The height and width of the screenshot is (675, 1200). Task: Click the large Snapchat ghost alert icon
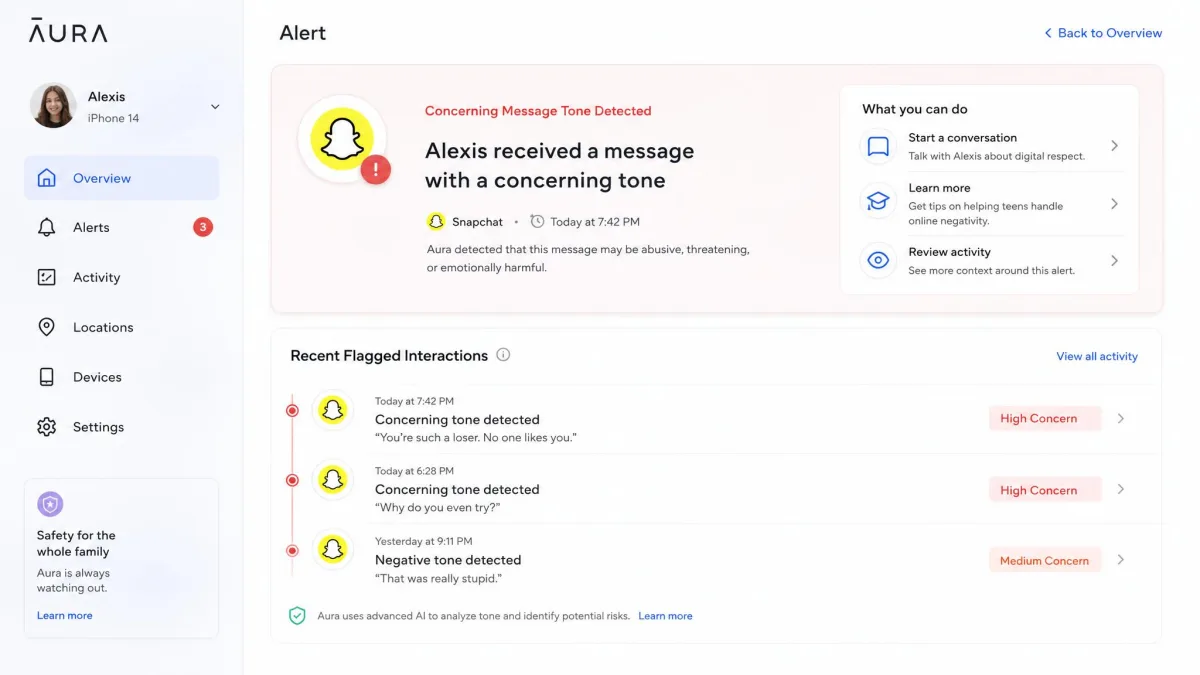tap(341, 138)
